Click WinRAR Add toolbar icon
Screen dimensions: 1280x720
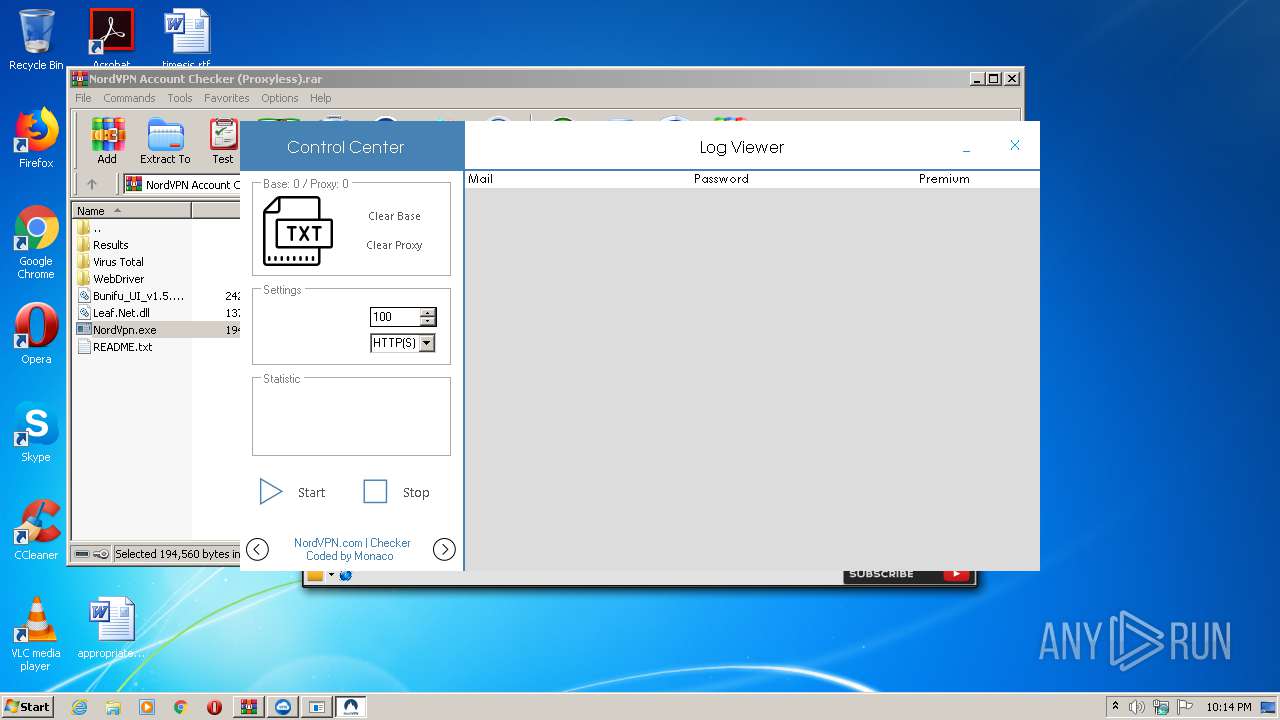click(x=107, y=142)
